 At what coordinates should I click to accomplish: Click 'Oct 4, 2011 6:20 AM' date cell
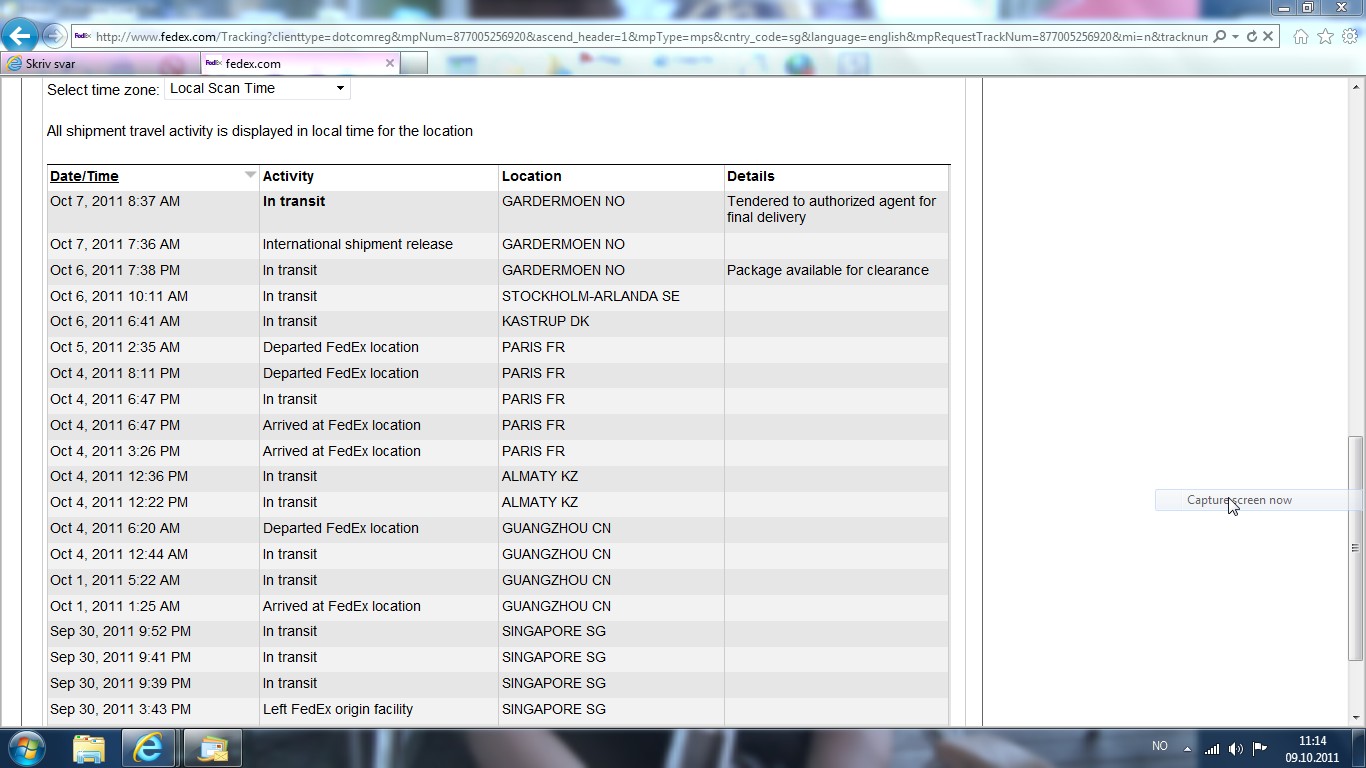[x=115, y=528]
